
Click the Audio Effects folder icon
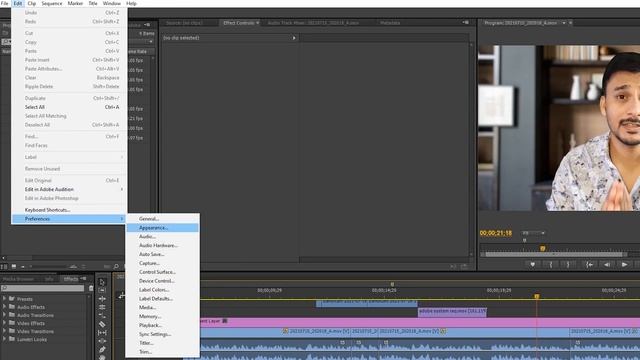click(12, 307)
